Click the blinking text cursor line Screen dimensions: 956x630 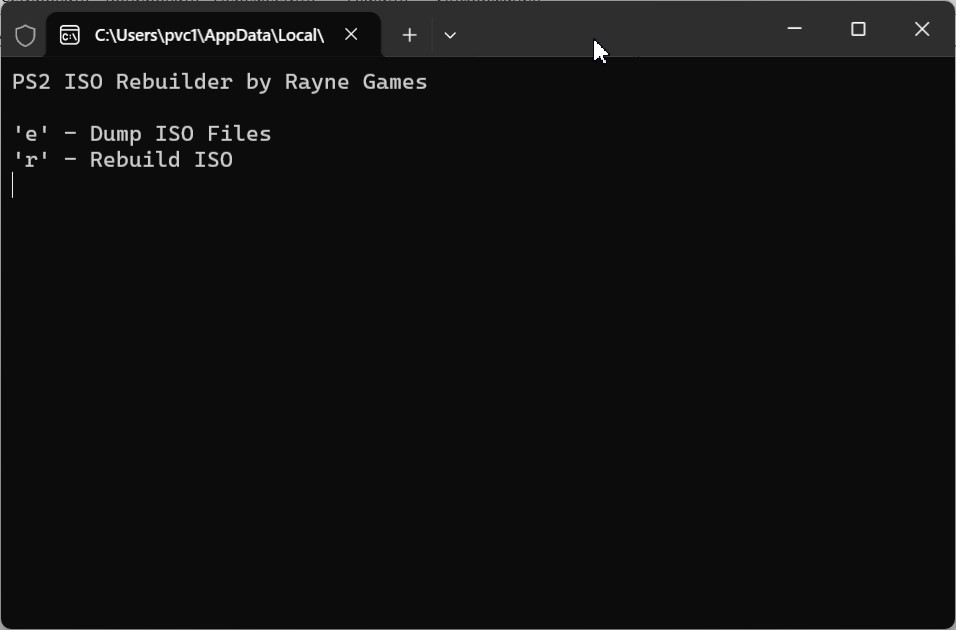coord(12,185)
